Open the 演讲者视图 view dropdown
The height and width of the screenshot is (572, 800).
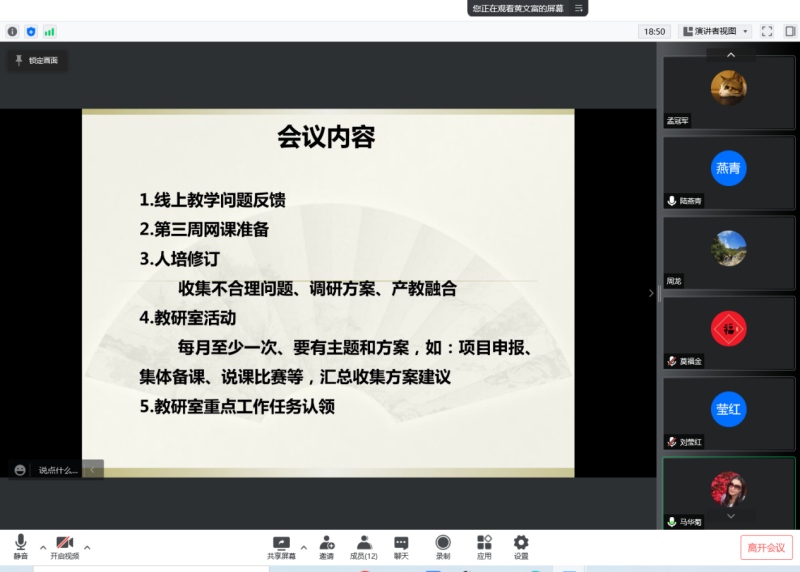(x=714, y=31)
